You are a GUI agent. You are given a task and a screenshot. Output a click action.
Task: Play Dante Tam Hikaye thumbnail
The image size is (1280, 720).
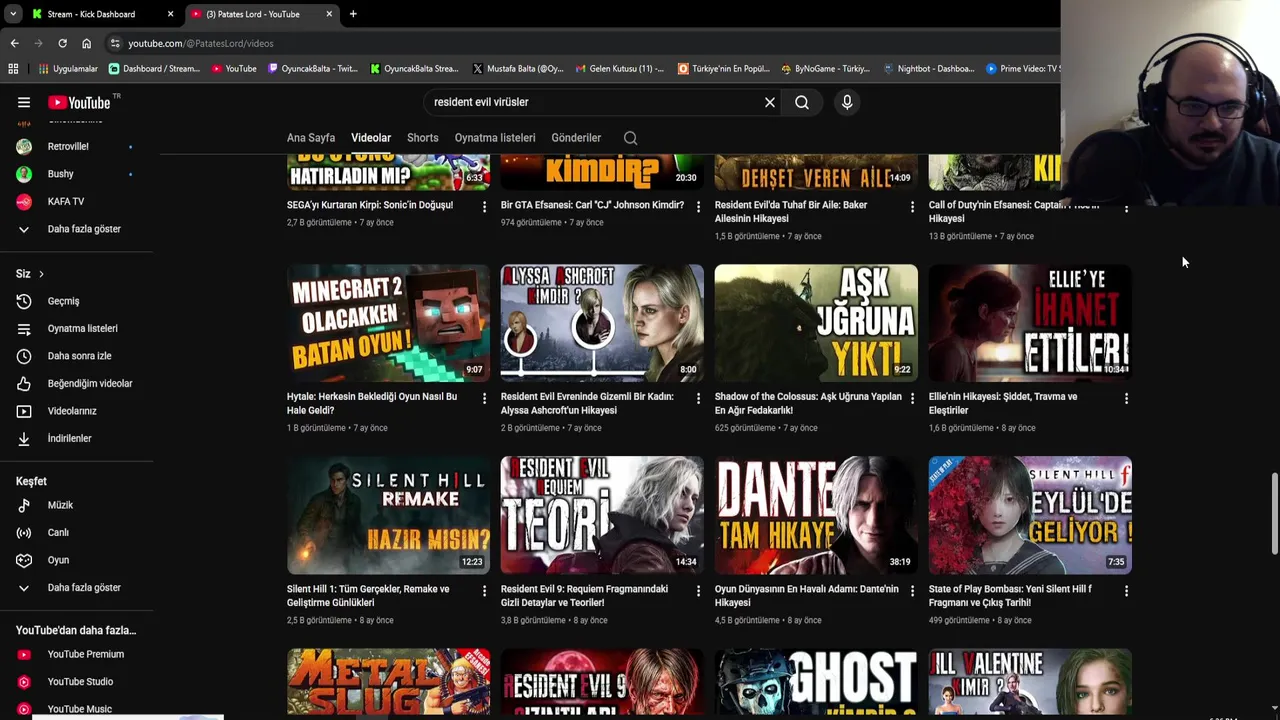coord(816,515)
